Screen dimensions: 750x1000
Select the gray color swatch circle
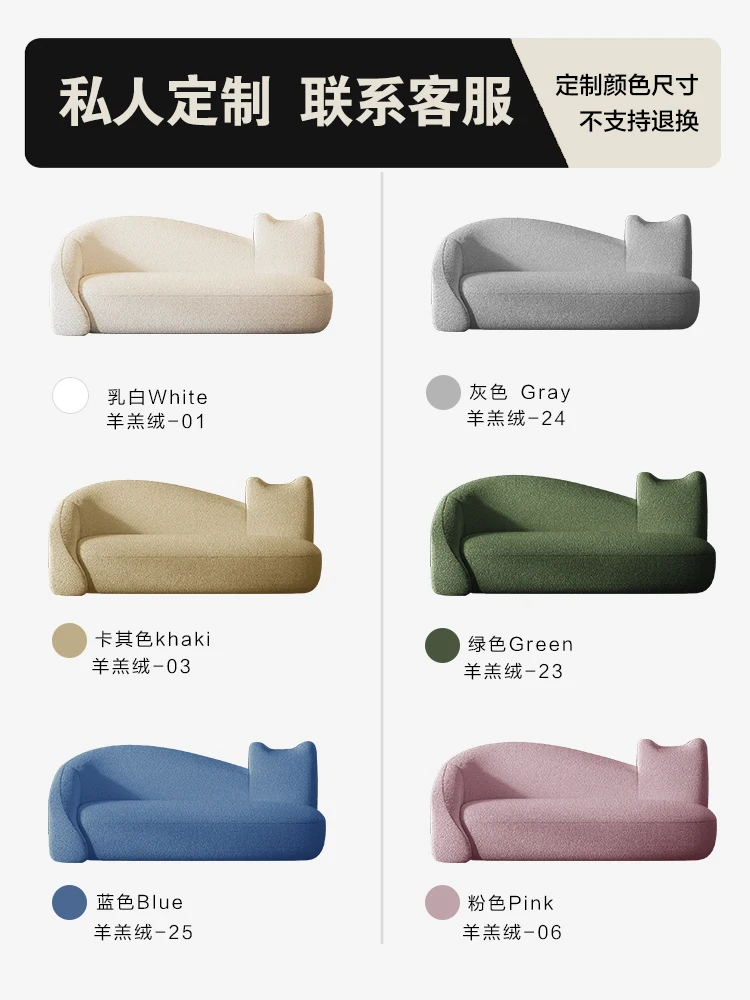tap(443, 392)
